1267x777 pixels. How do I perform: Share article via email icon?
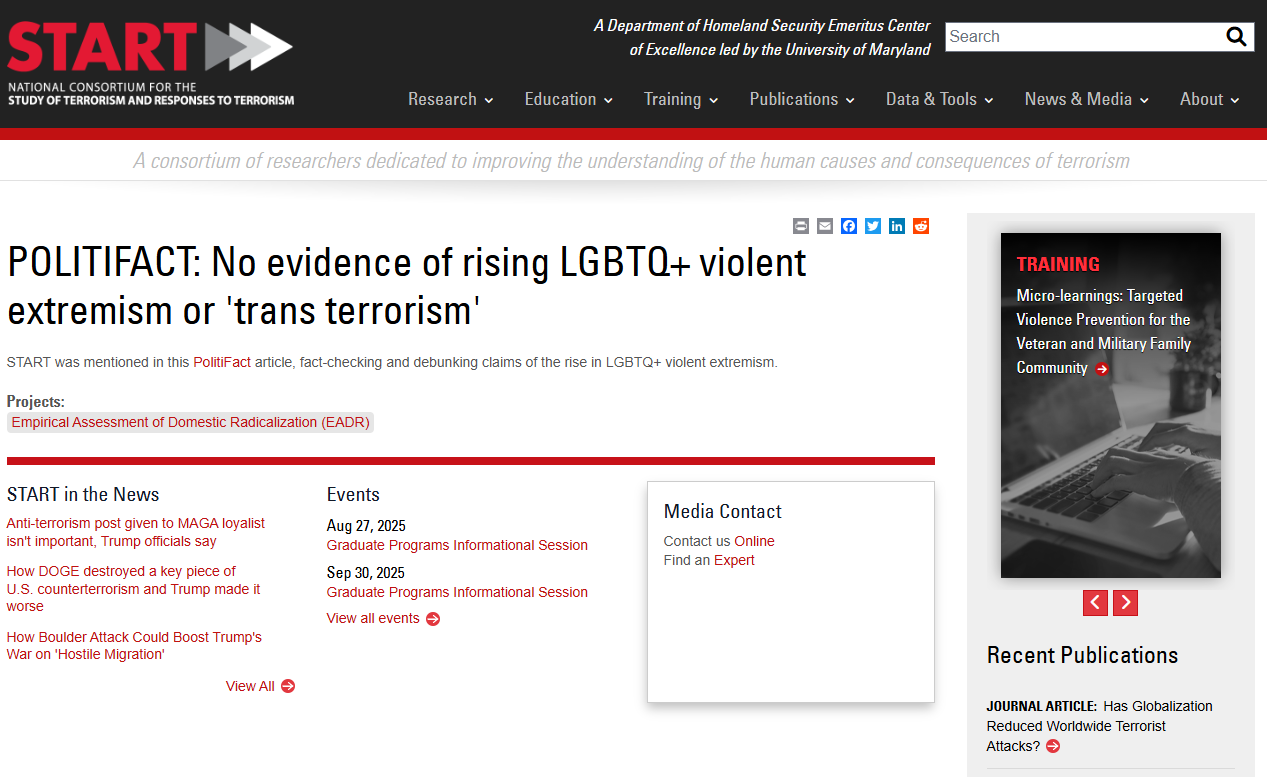click(x=825, y=226)
